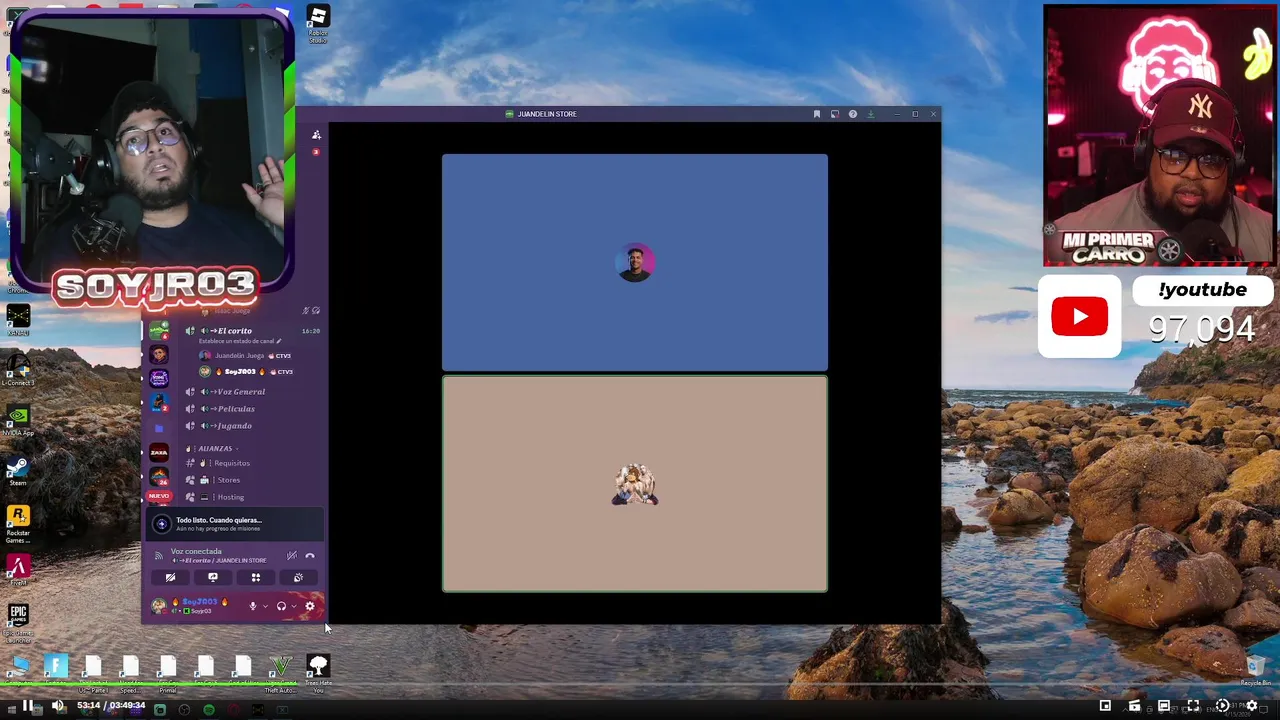Pause the video playback
This screenshot has width=1280, height=720.
pos(27,706)
